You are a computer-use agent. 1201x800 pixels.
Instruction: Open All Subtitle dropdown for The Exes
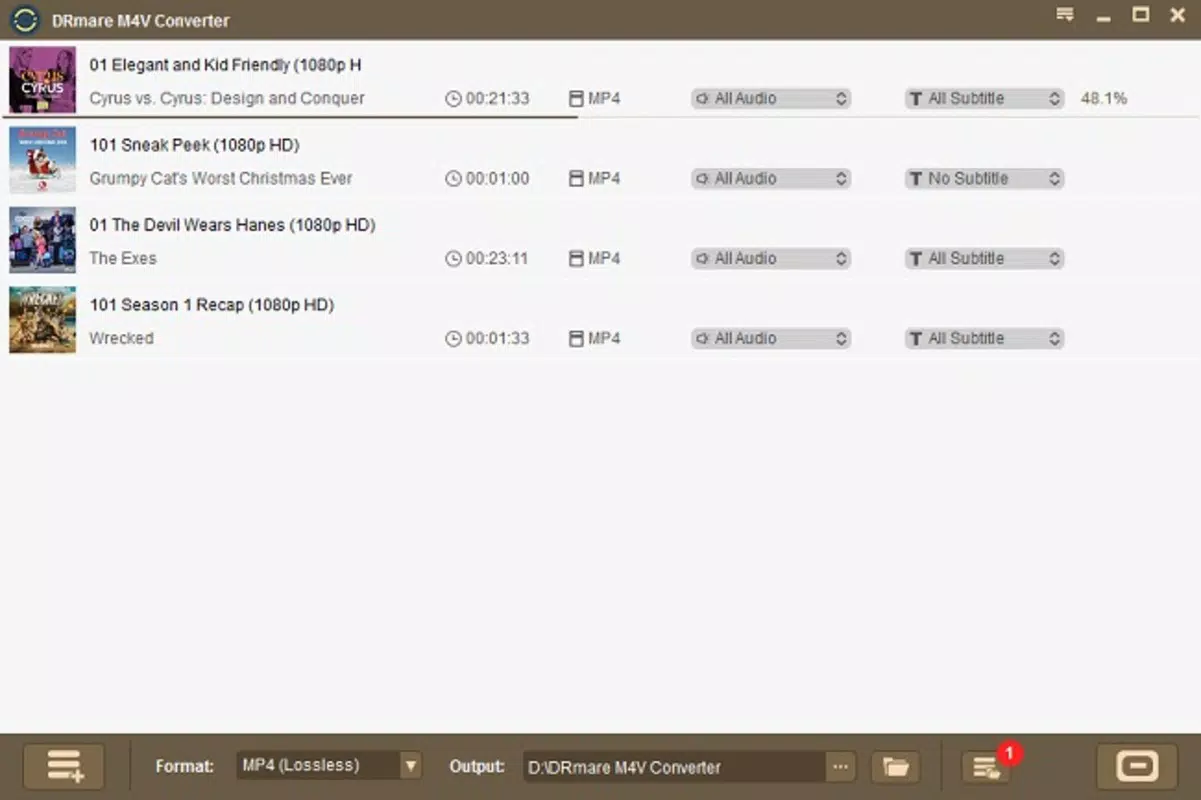pos(984,258)
